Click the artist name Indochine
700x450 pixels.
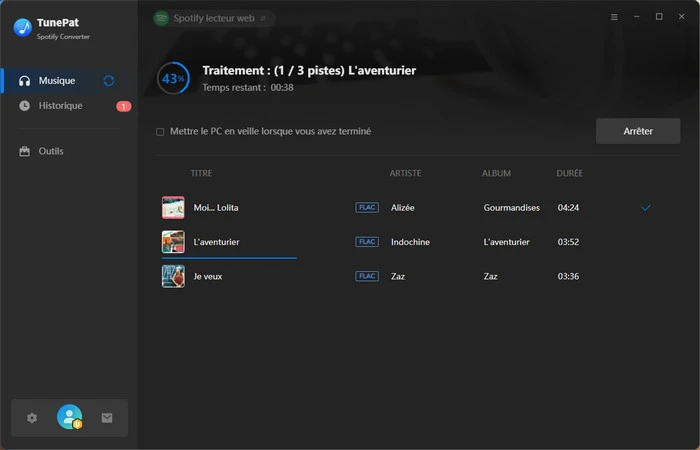pos(410,242)
